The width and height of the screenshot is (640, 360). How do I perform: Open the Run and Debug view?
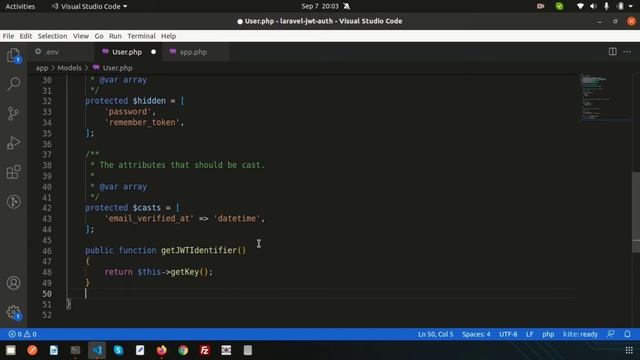click(x=13, y=142)
